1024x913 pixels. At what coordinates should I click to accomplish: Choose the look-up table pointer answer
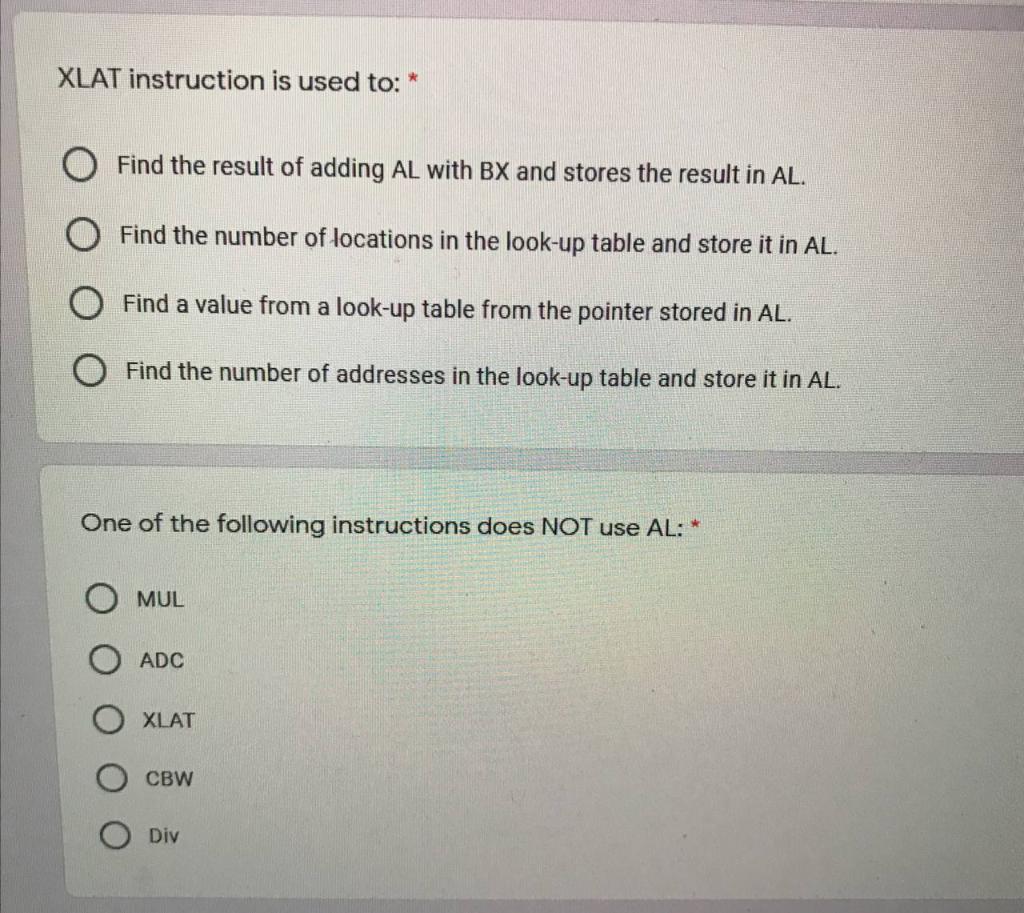(x=85, y=304)
